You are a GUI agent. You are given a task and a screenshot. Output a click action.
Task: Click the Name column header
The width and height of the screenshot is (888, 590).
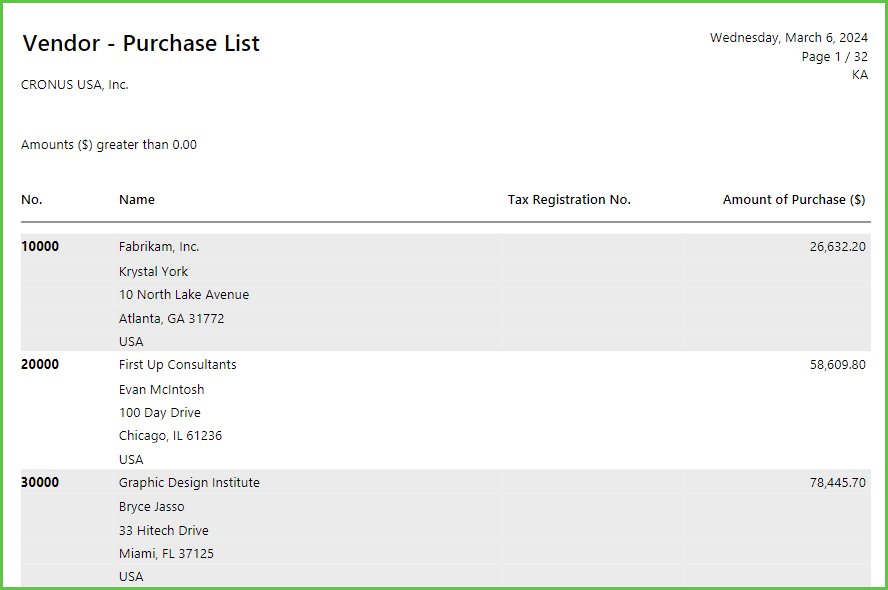(x=136, y=200)
